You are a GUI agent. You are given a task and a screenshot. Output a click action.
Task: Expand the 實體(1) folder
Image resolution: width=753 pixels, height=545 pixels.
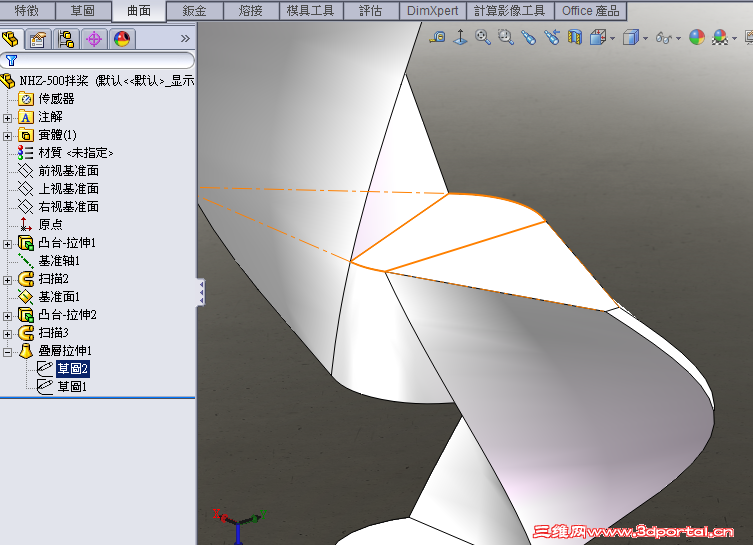pos(7,136)
